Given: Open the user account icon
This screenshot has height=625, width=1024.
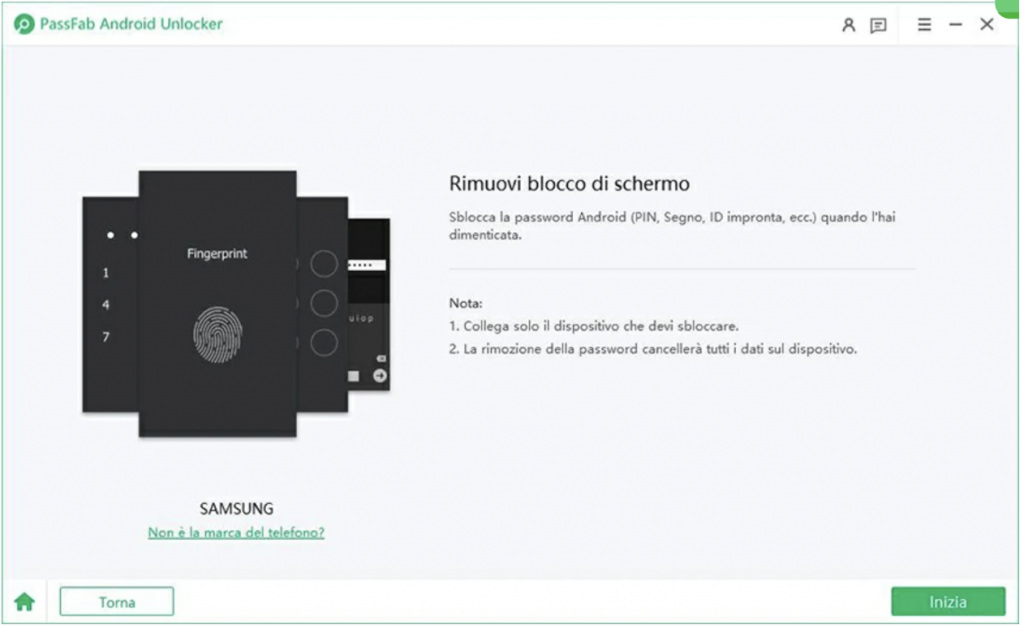Looking at the screenshot, I should (848, 25).
